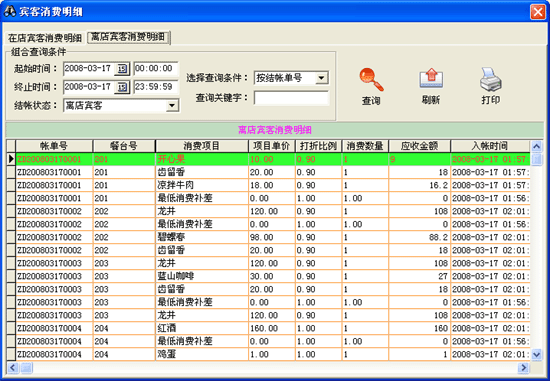This screenshot has width=550, height=381.
Task: Switch to 在店宾客消费明细 tab
Action: pos(45,38)
